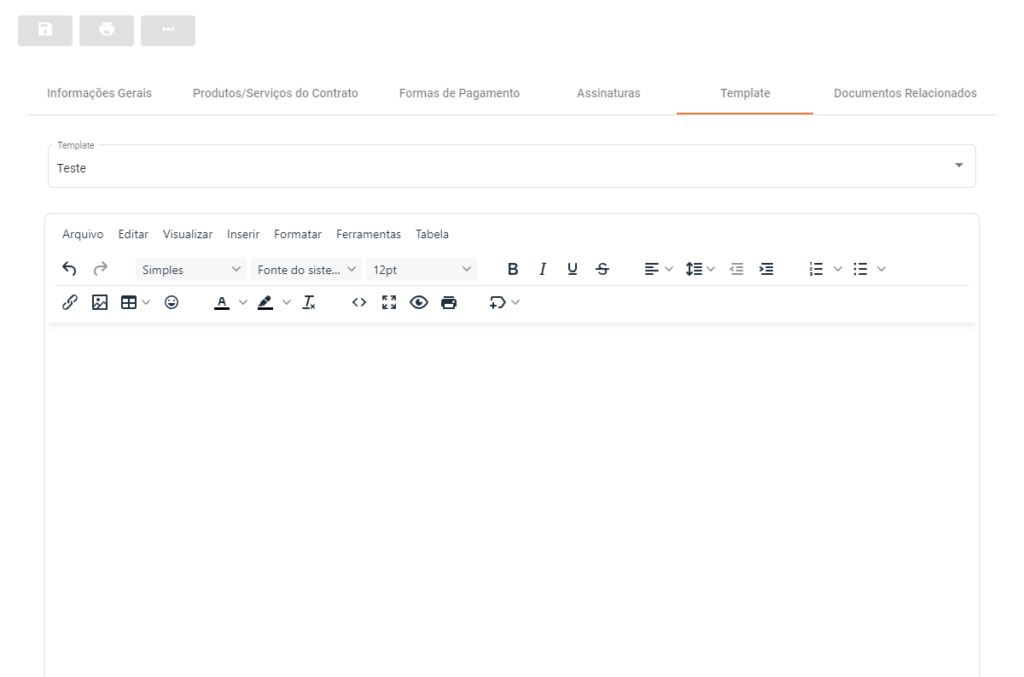1024x677 pixels.
Task: Open the Template dropdown showing Teste
Action: click(511, 167)
